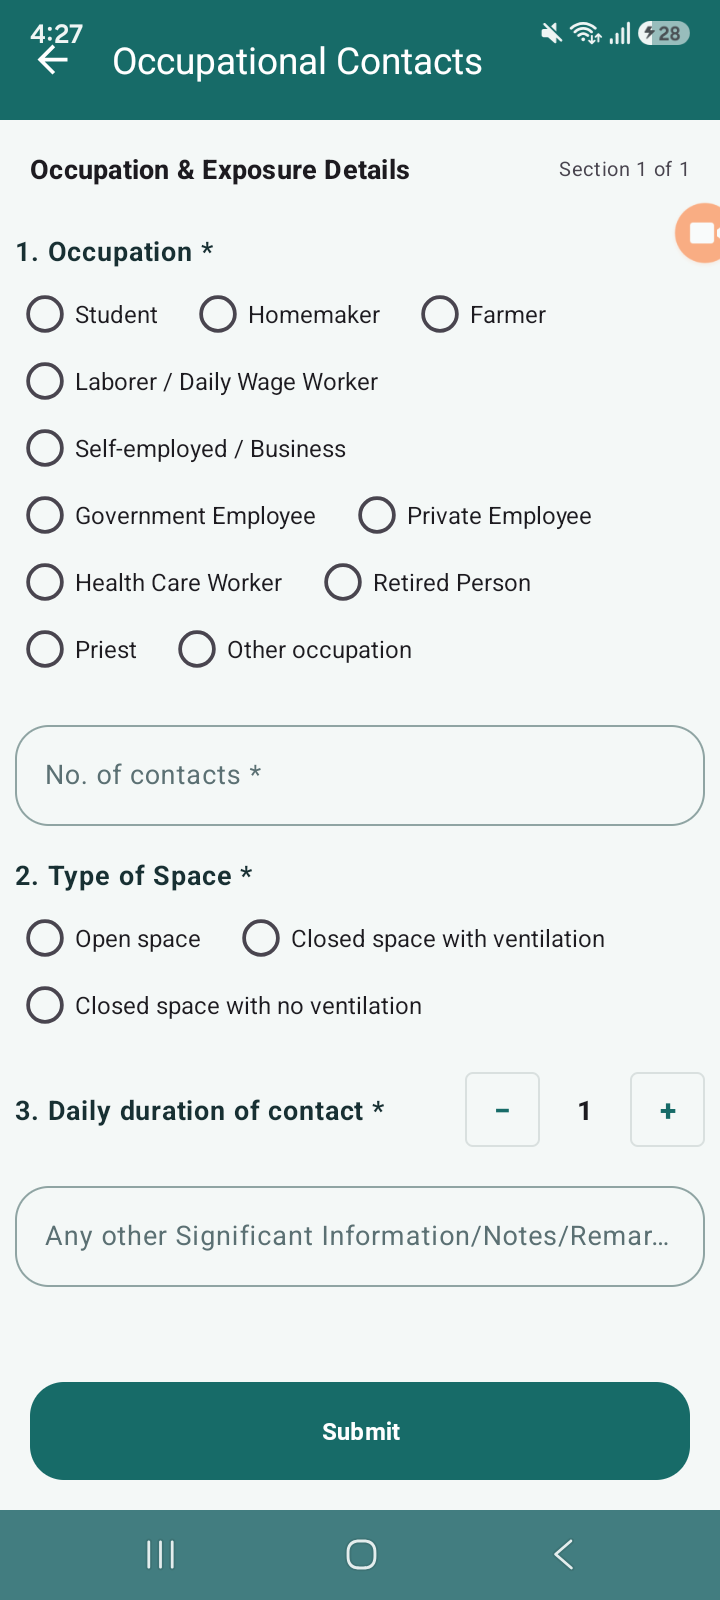
Task: Tap the back arrow in header
Action: pyautogui.click(x=53, y=61)
